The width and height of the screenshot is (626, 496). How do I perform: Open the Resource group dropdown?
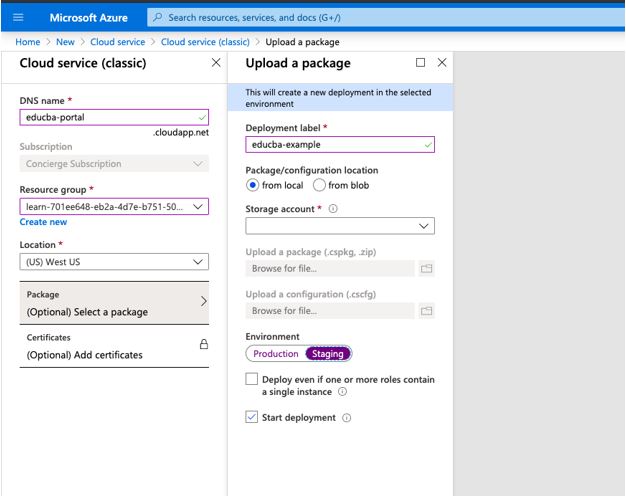pos(114,206)
